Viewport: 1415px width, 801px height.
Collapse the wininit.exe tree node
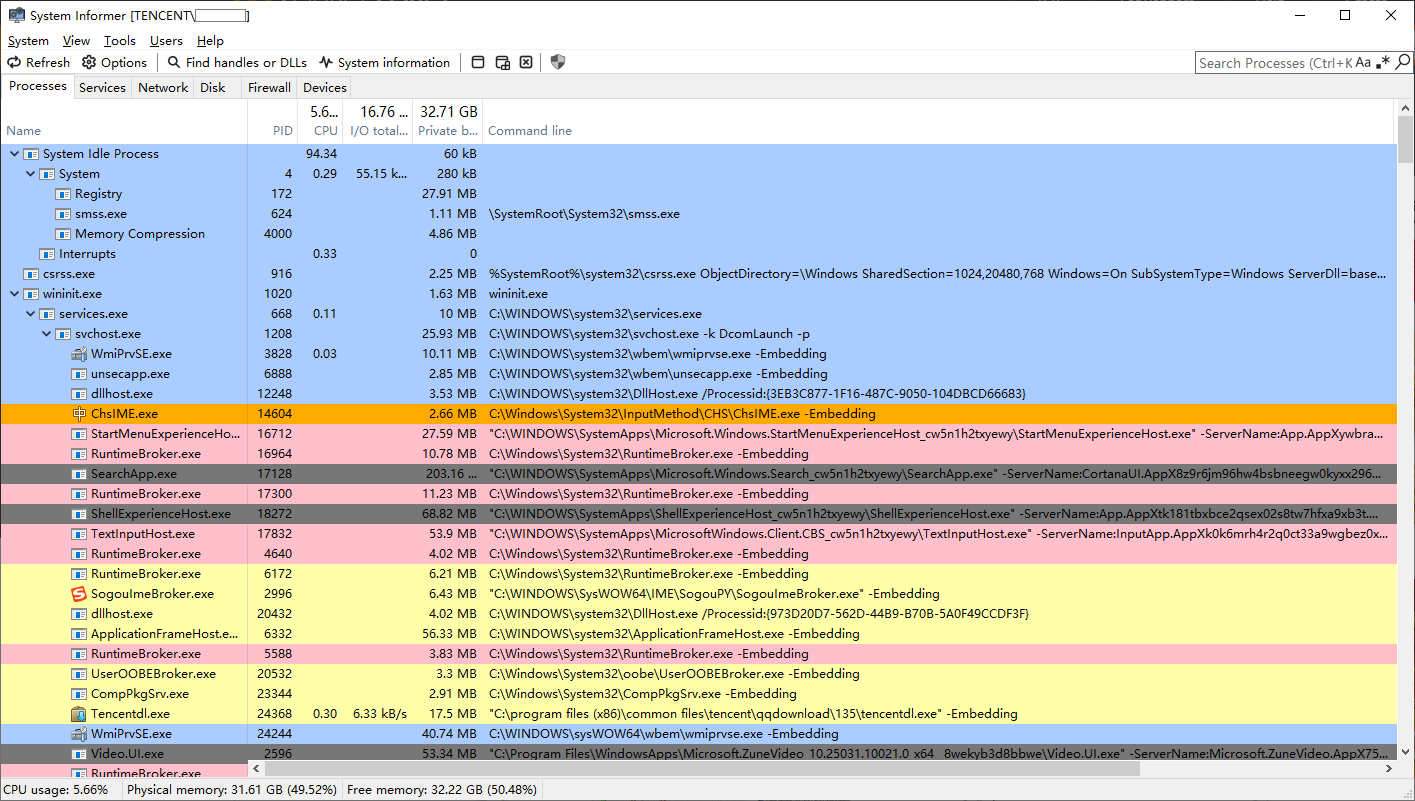pyautogui.click(x=14, y=294)
